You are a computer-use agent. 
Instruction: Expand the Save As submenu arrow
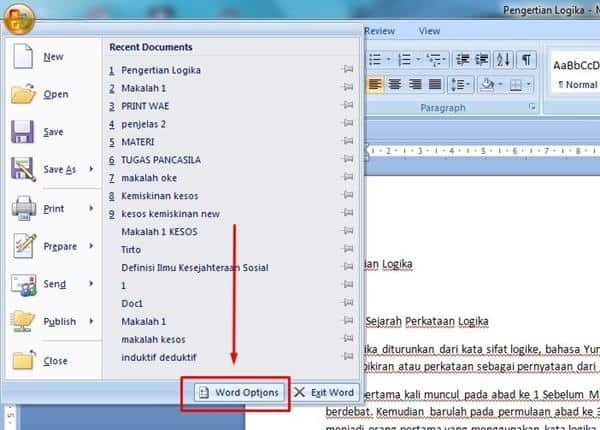[x=91, y=169]
